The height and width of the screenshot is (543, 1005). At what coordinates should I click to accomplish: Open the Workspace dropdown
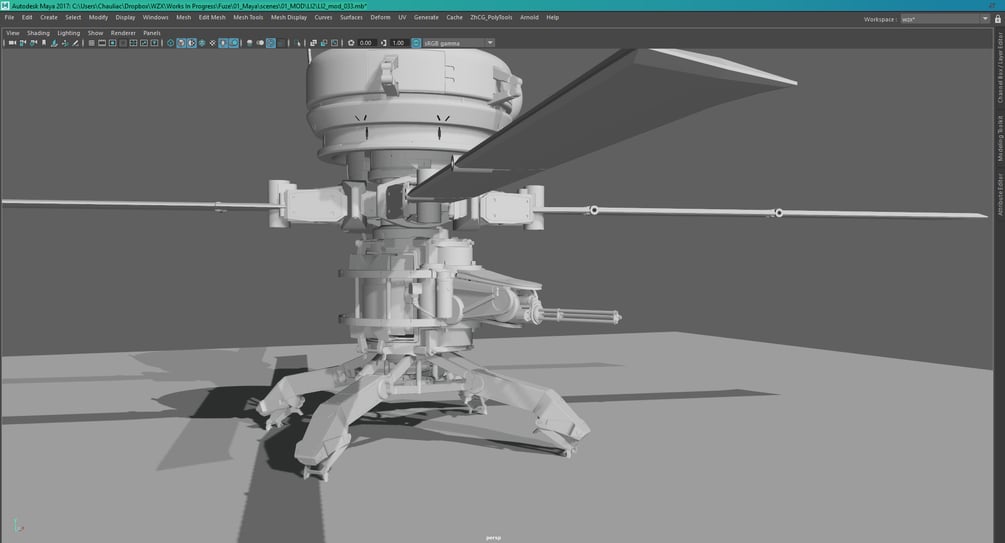pyautogui.click(x=945, y=19)
